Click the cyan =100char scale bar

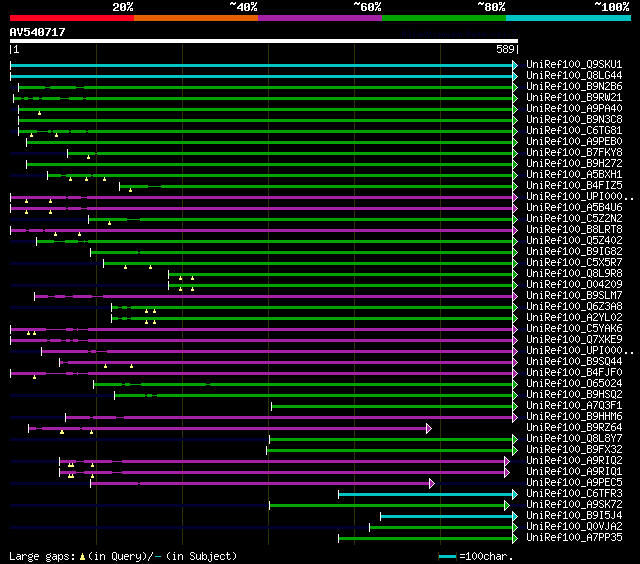click(447, 556)
